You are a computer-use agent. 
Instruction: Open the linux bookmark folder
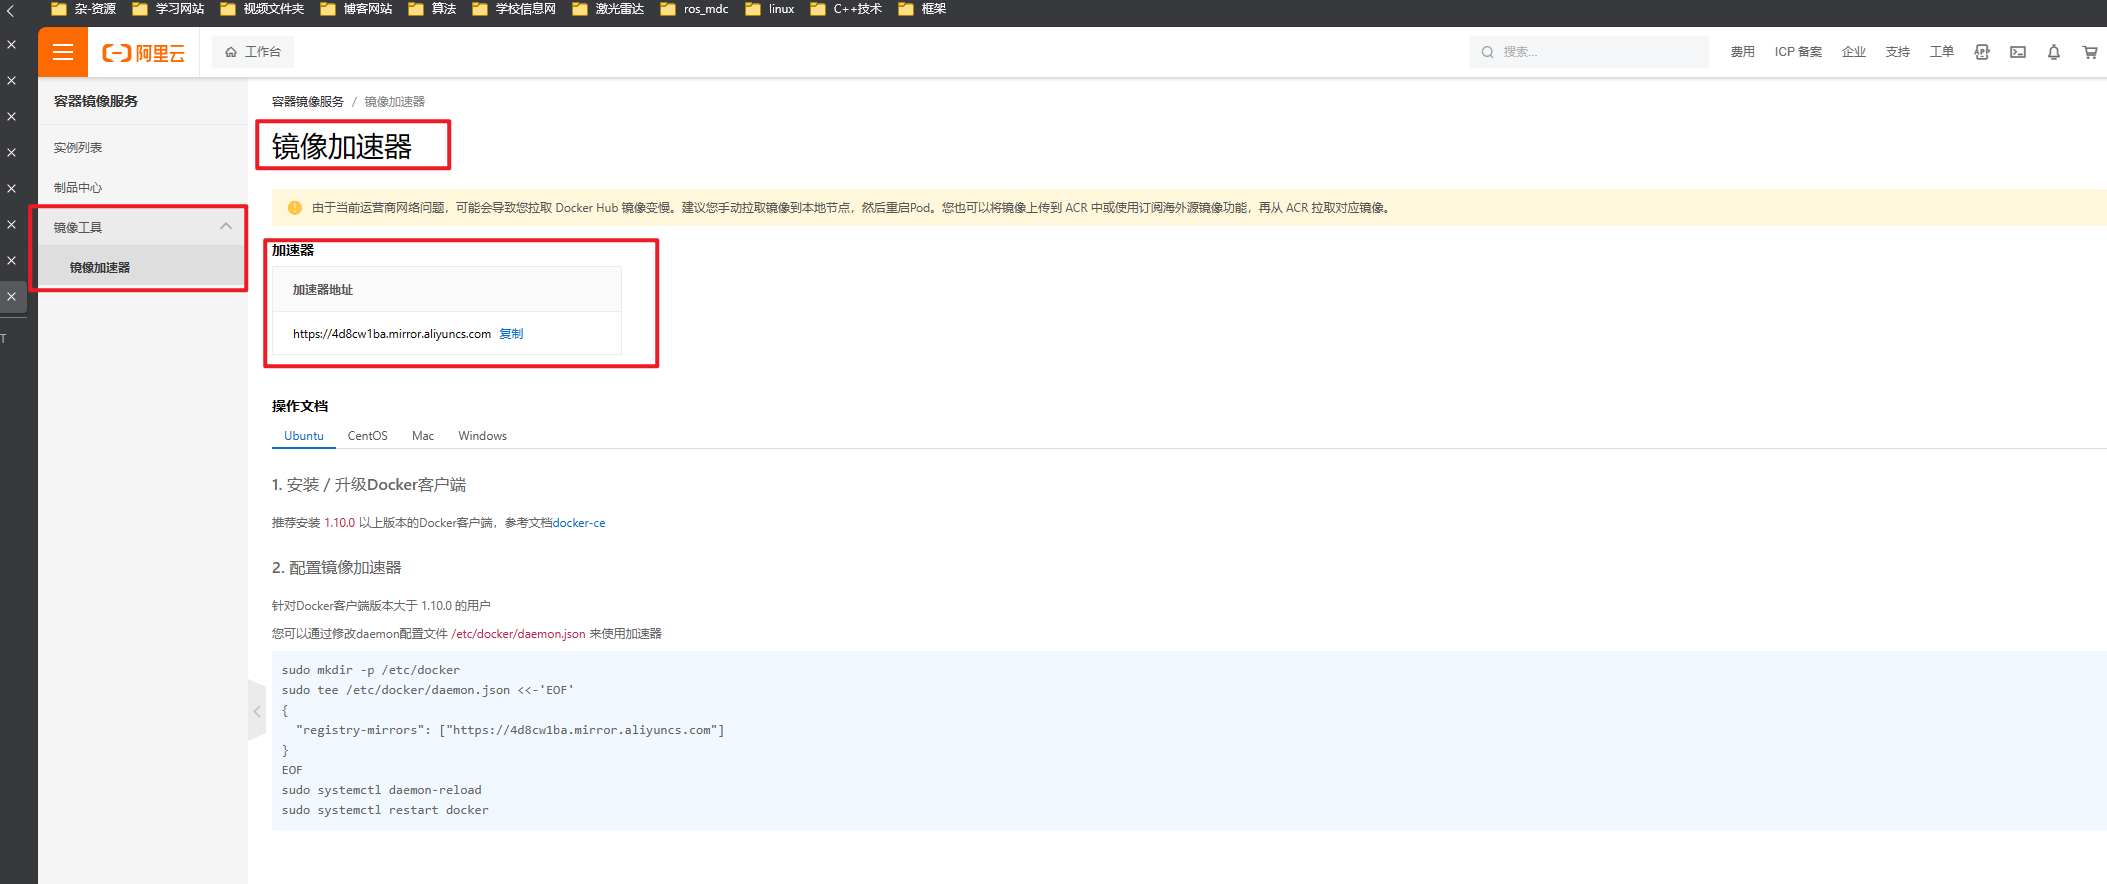770,9
